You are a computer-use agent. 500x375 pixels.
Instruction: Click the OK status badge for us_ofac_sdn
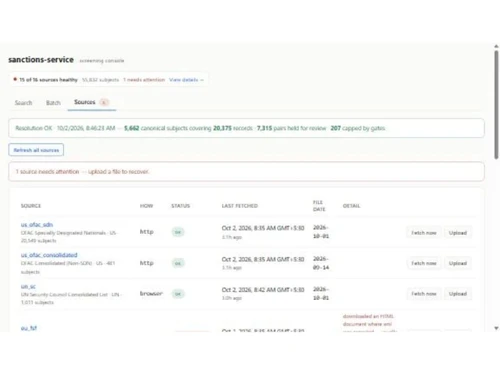pos(178,232)
